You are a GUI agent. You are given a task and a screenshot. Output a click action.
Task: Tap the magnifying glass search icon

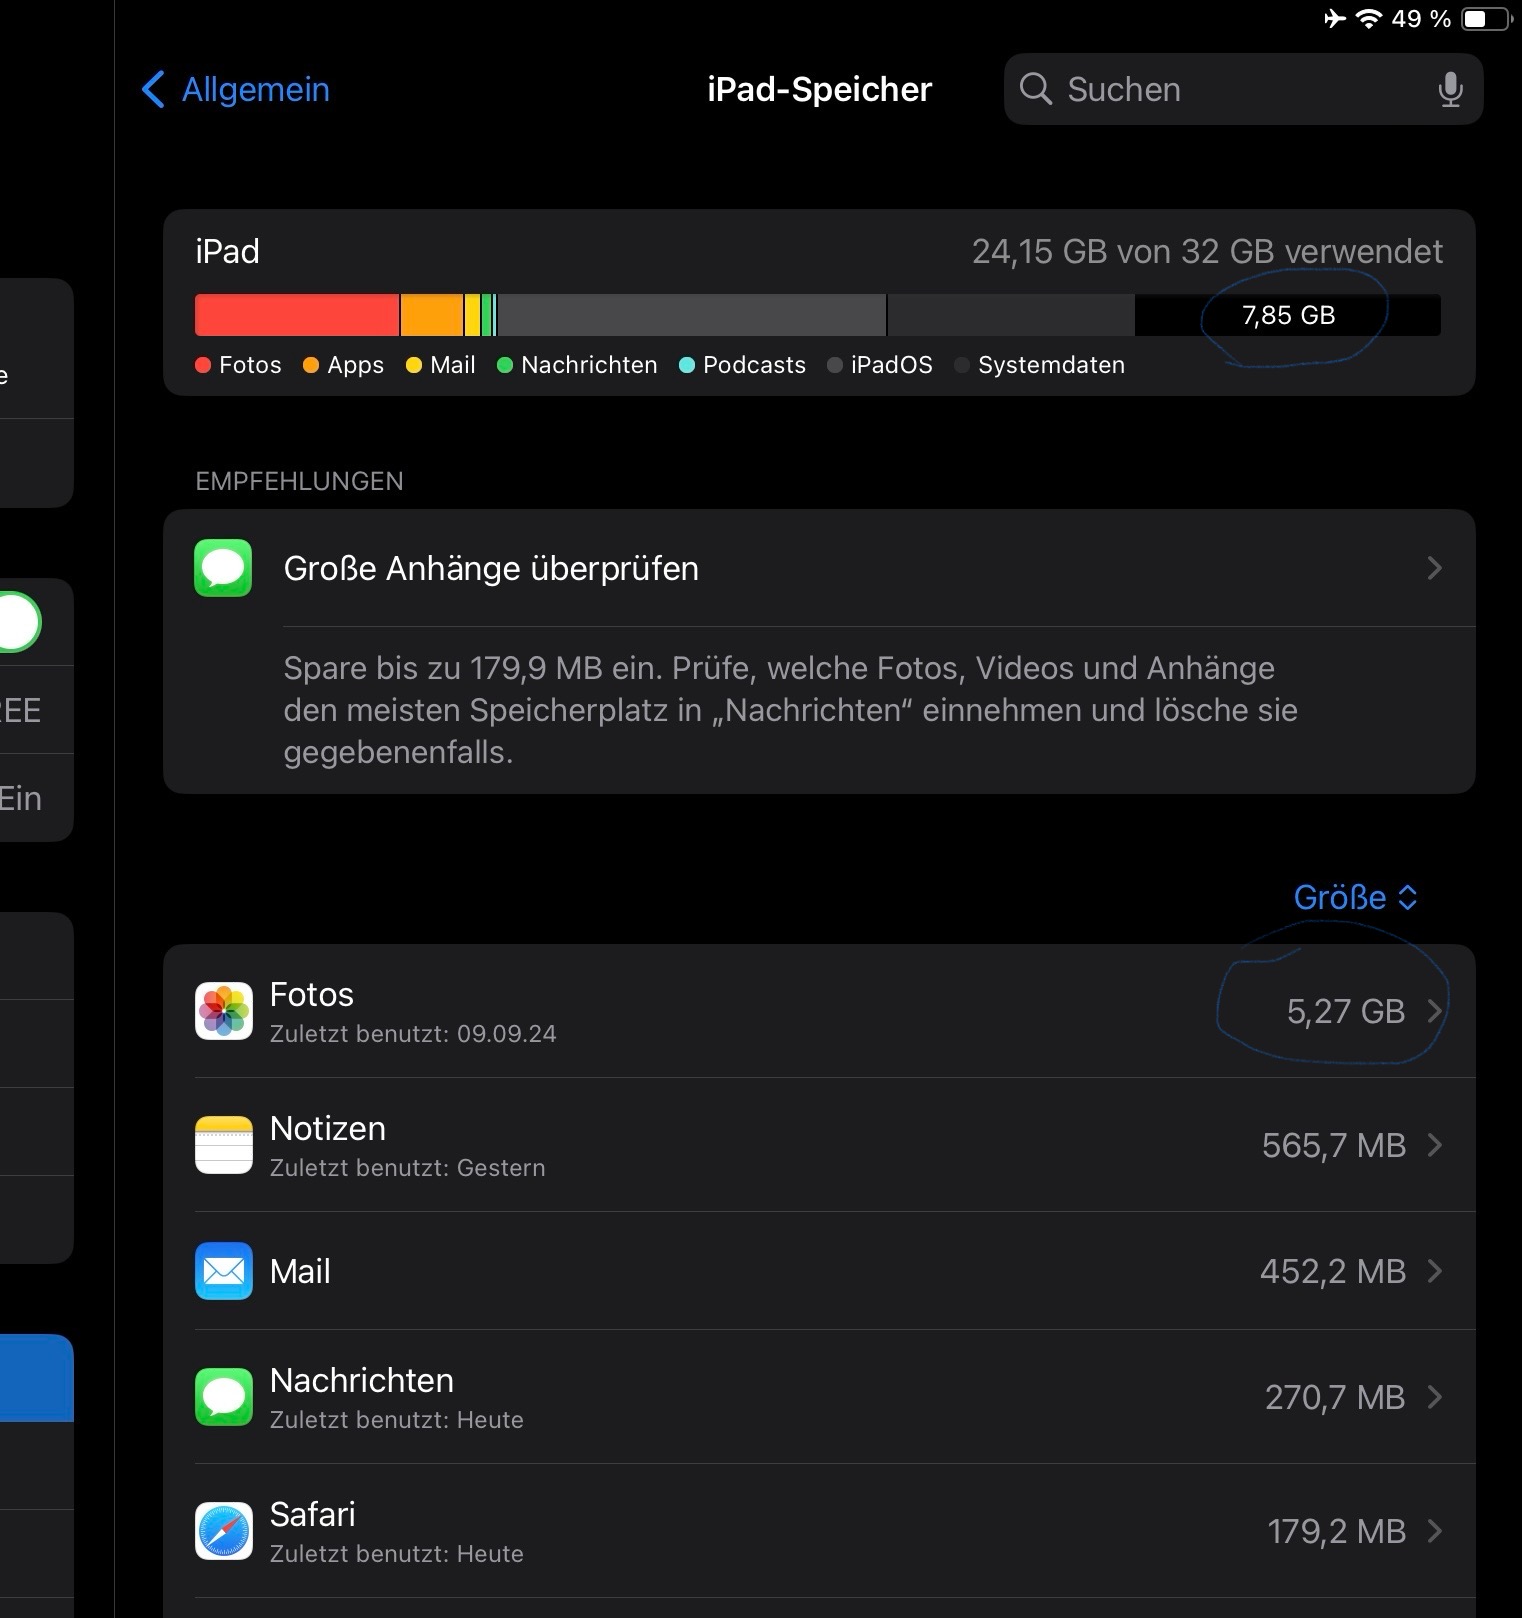(1036, 90)
